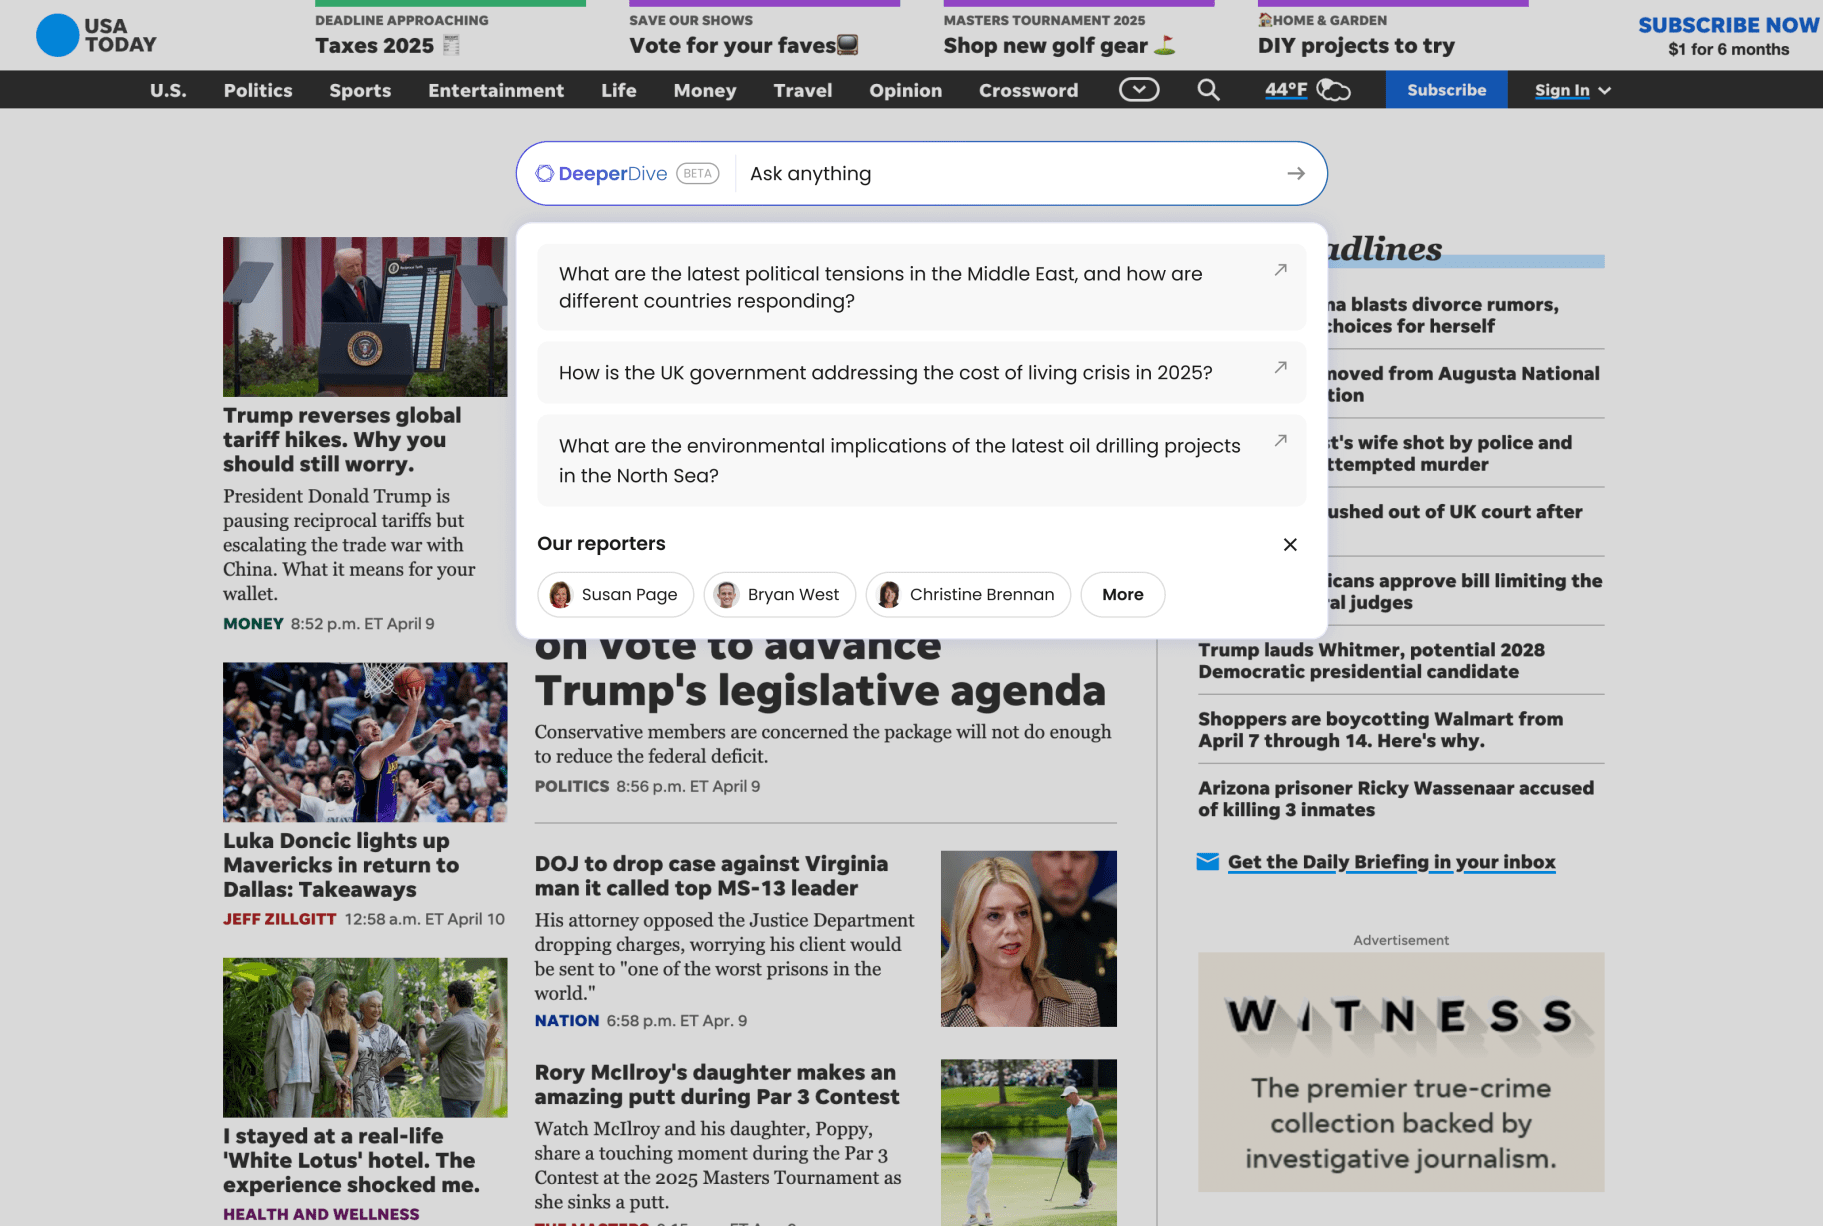The width and height of the screenshot is (1823, 1226).
Task: Open the Travel section
Action: (x=803, y=90)
